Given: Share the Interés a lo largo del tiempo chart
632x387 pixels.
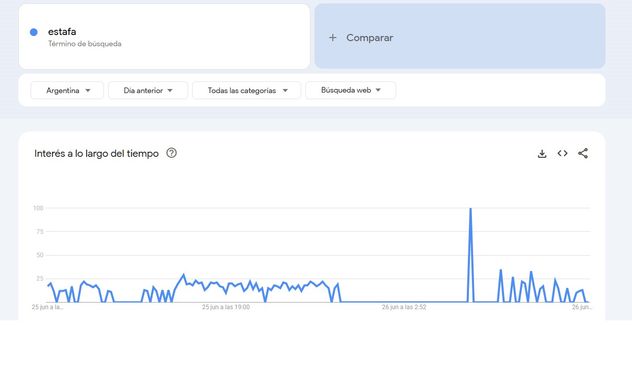Looking at the screenshot, I should click(x=583, y=153).
